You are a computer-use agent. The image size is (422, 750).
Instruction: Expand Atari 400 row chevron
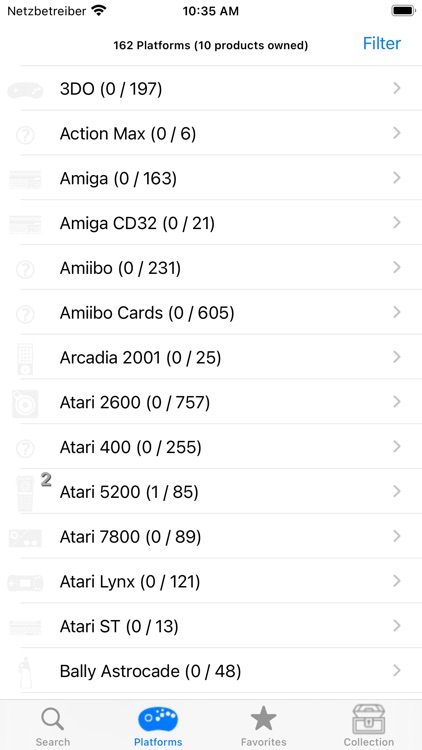(397, 447)
